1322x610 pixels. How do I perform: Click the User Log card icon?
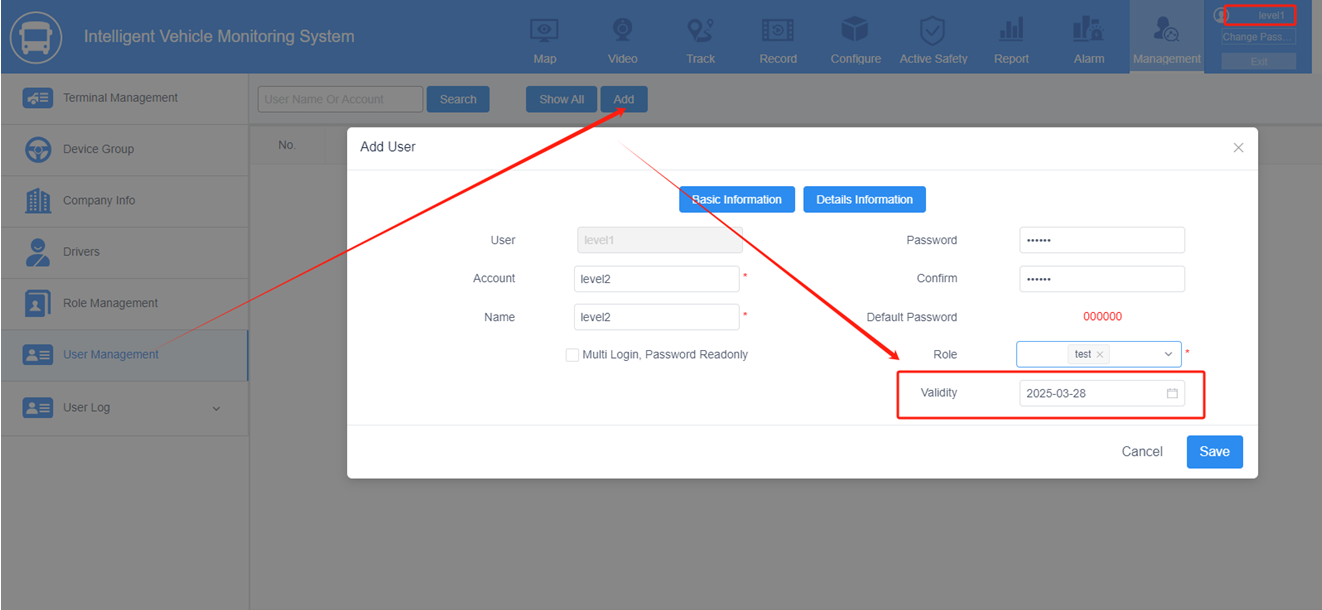pos(38,408)
